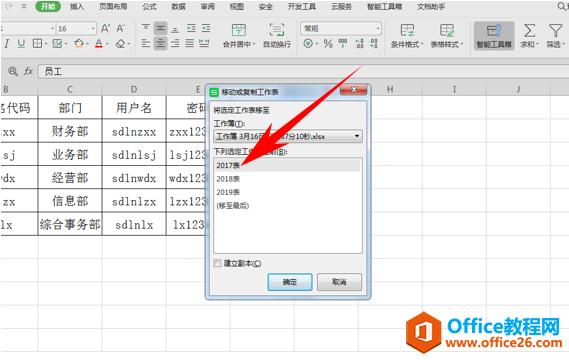This screenshot has height=360, width=569.
Task: Click the search icon at top right
Action: (x=562, y=7)
